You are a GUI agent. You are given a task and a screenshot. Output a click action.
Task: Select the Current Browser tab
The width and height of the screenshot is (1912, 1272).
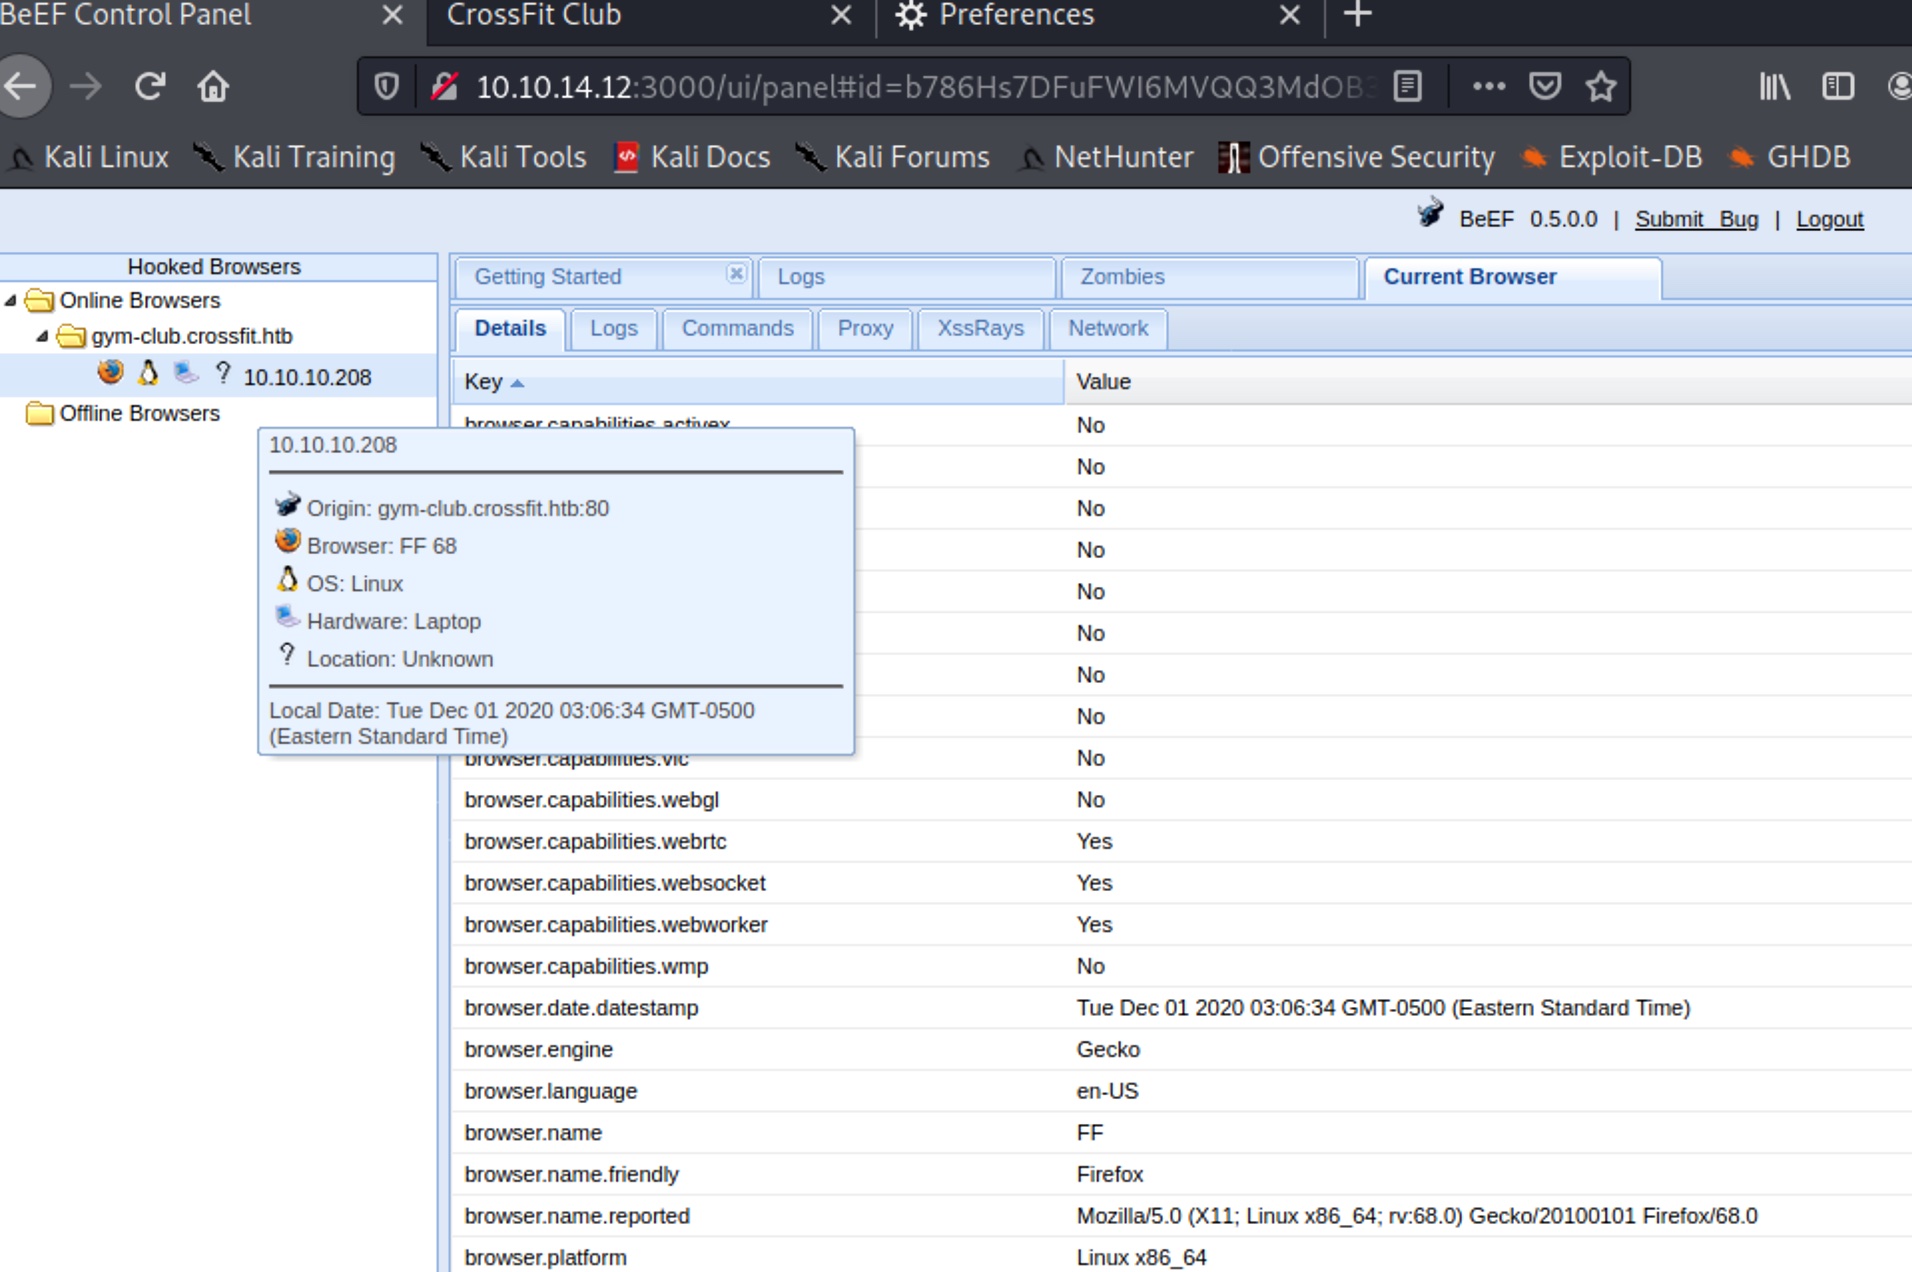pyautogui.click(x=1512, y=277)
